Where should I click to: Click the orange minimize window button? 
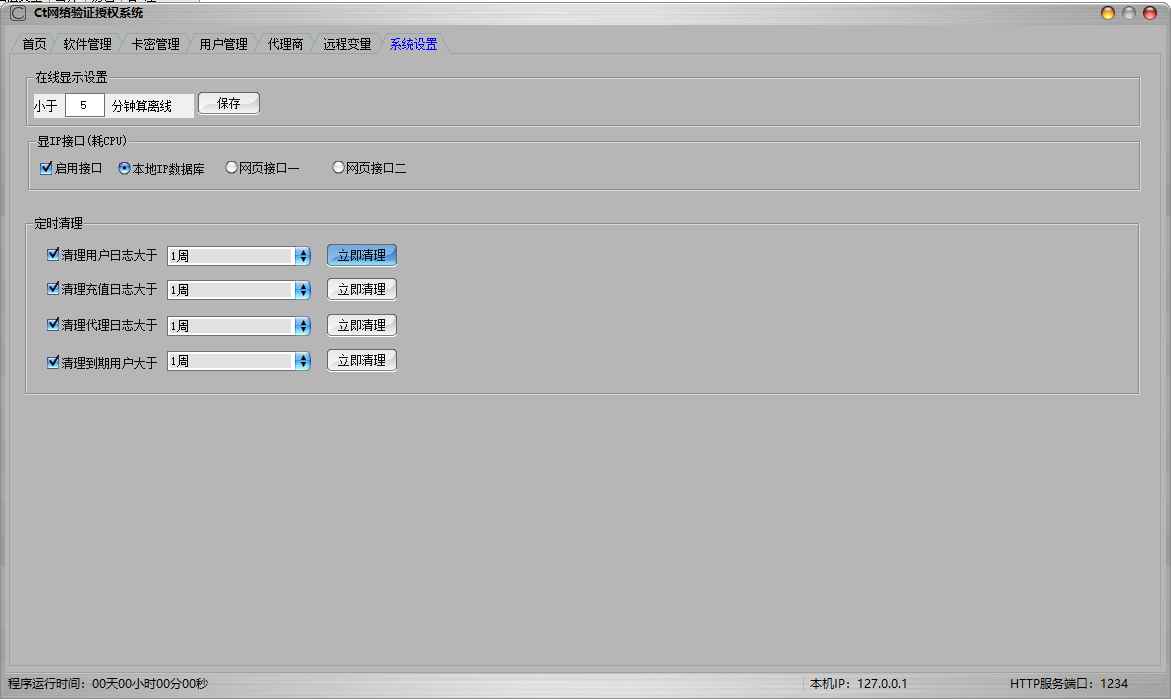(x=1108, y=13)
